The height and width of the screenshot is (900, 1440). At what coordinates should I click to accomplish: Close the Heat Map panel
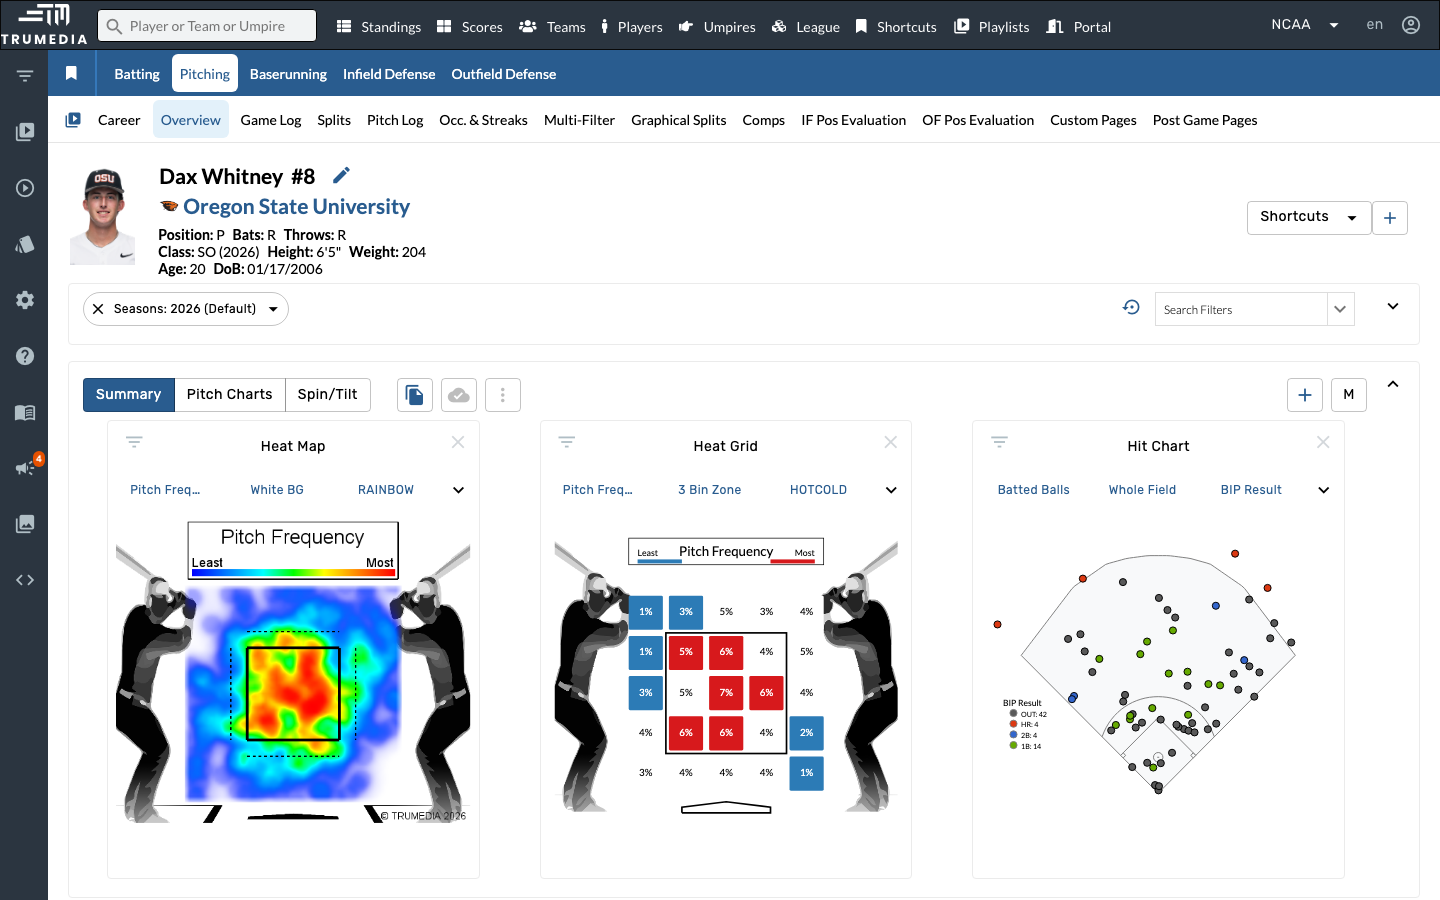[x=458, y=442]
